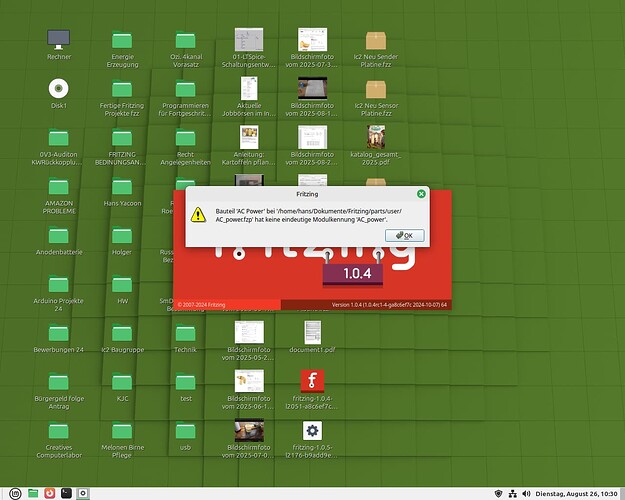The width and height of the screenshot is (625, 500).
Task: Launch Firefox from the taskbar
Action: (x=47, y=492)
